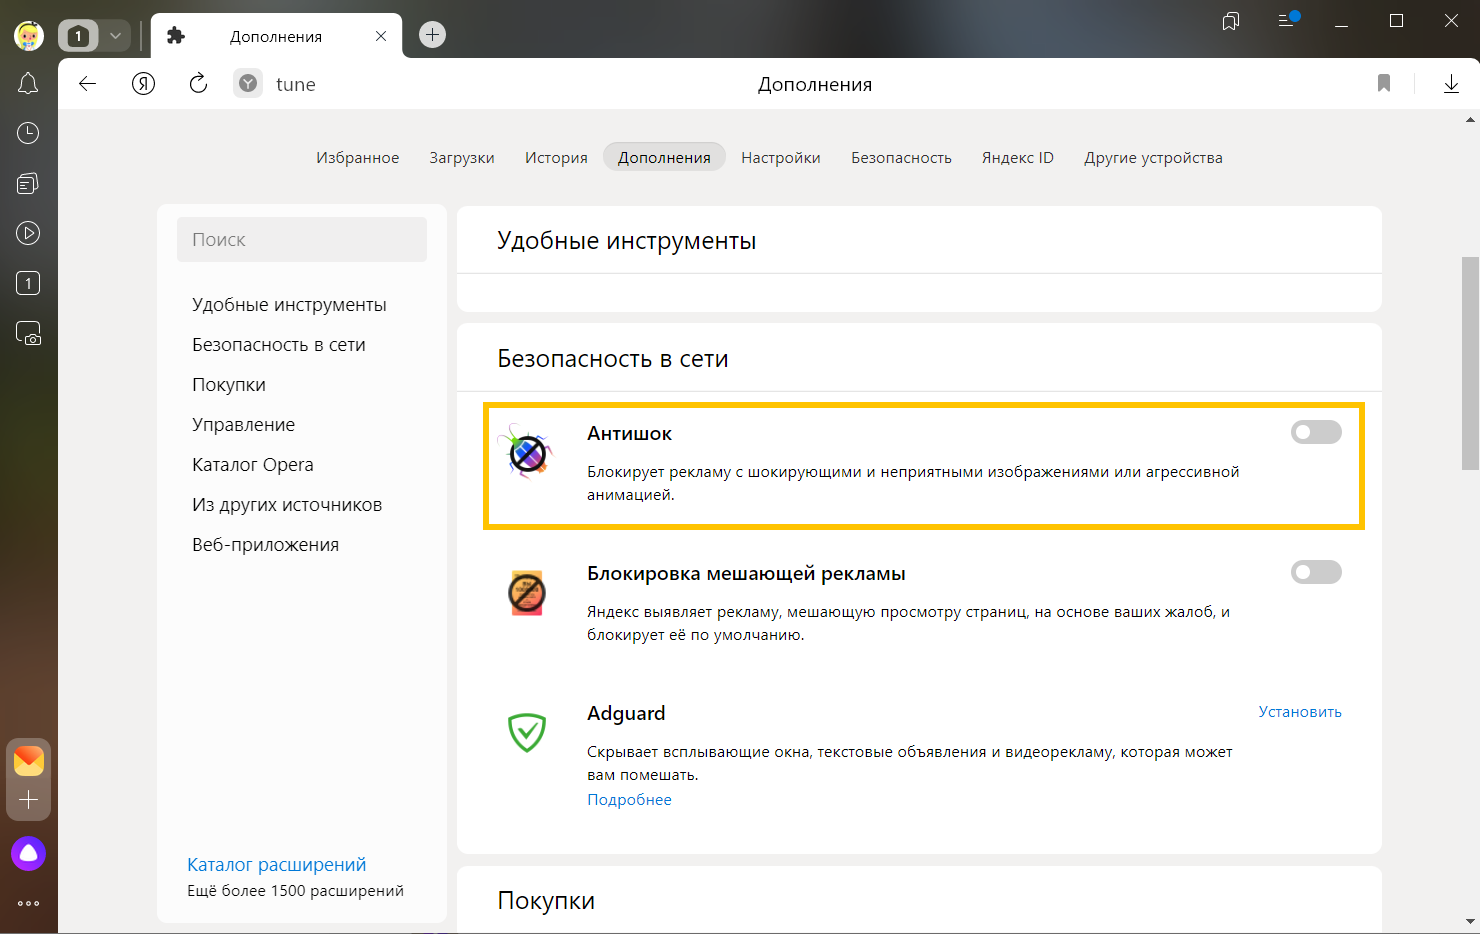Screen dimensions: 1480x934
Task: Open the tabs list icon in sidebar
Action: 28,283
